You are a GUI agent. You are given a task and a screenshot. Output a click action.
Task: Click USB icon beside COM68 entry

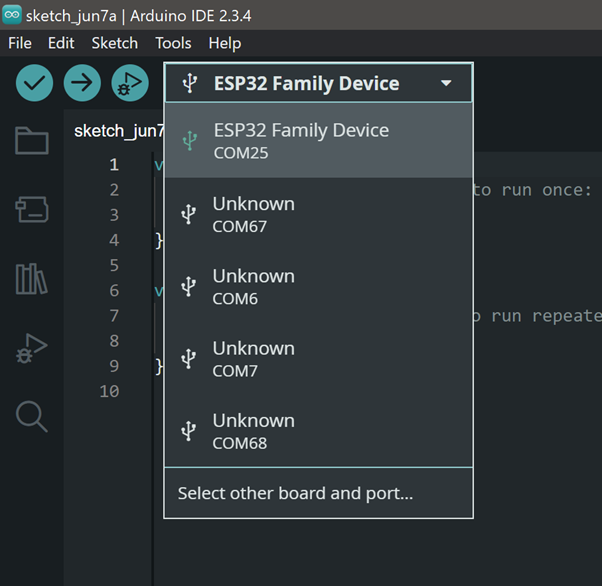point(189,431)
